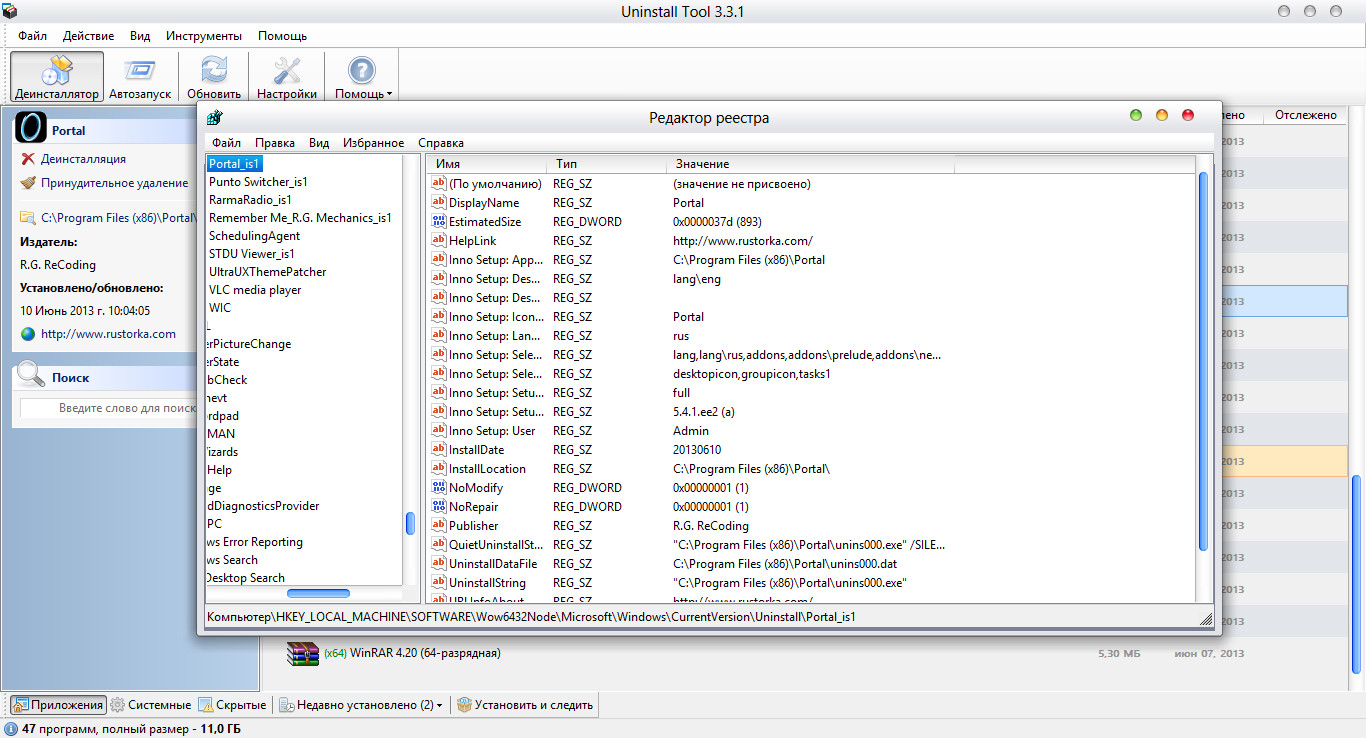Click the Имя column header
The image size is (1366, 738).
coord(486,164)
